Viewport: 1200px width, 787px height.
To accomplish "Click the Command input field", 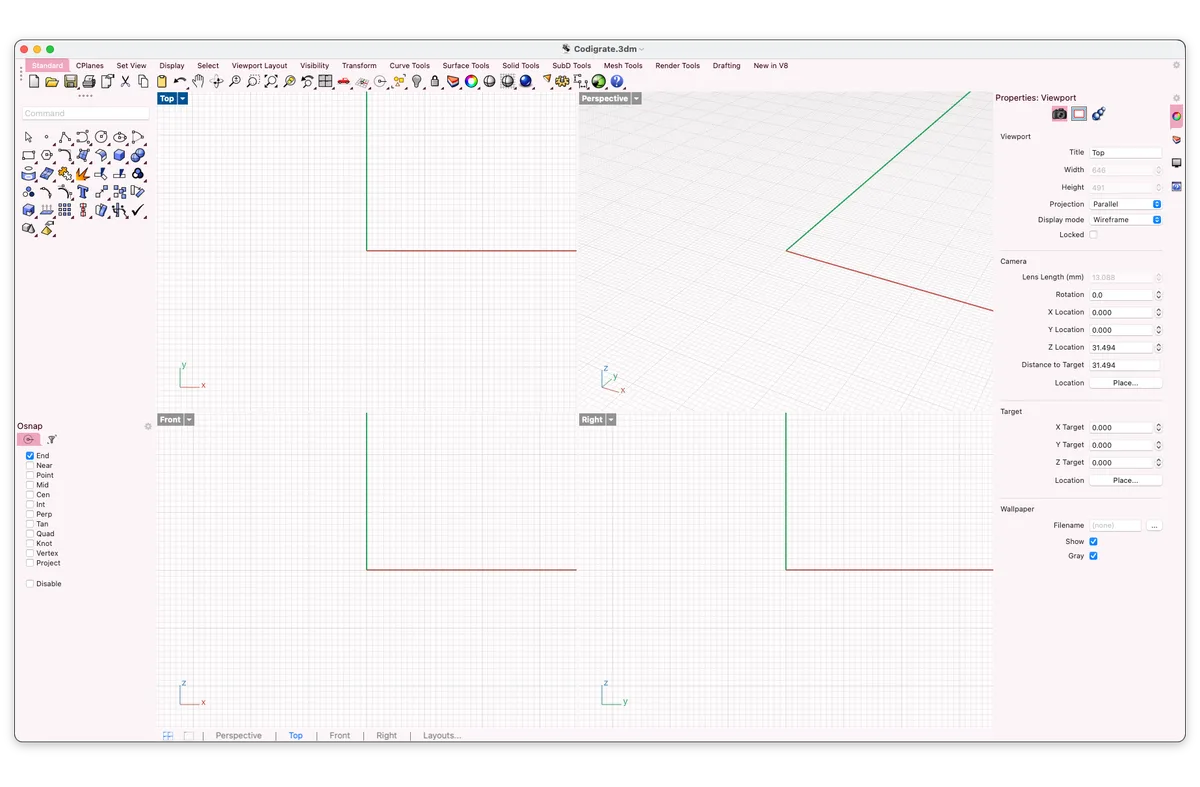I will click(x=86, y=114).
